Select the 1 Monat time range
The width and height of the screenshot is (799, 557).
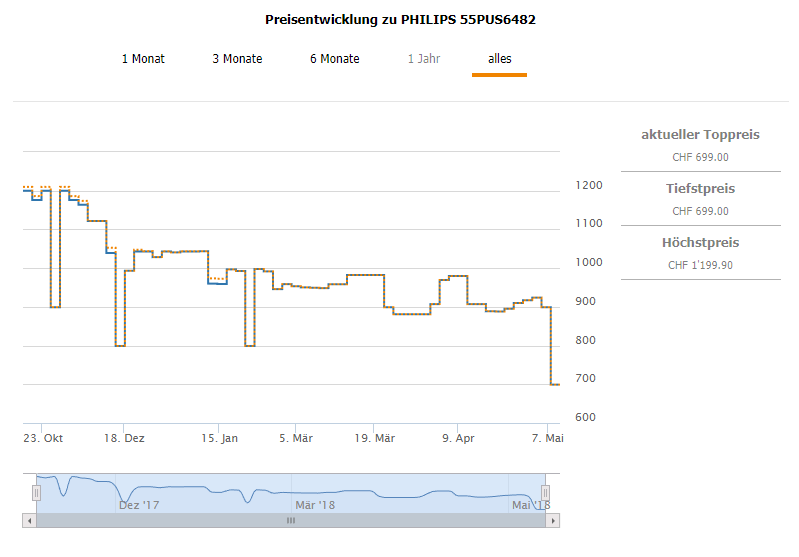tap(143, 59)
